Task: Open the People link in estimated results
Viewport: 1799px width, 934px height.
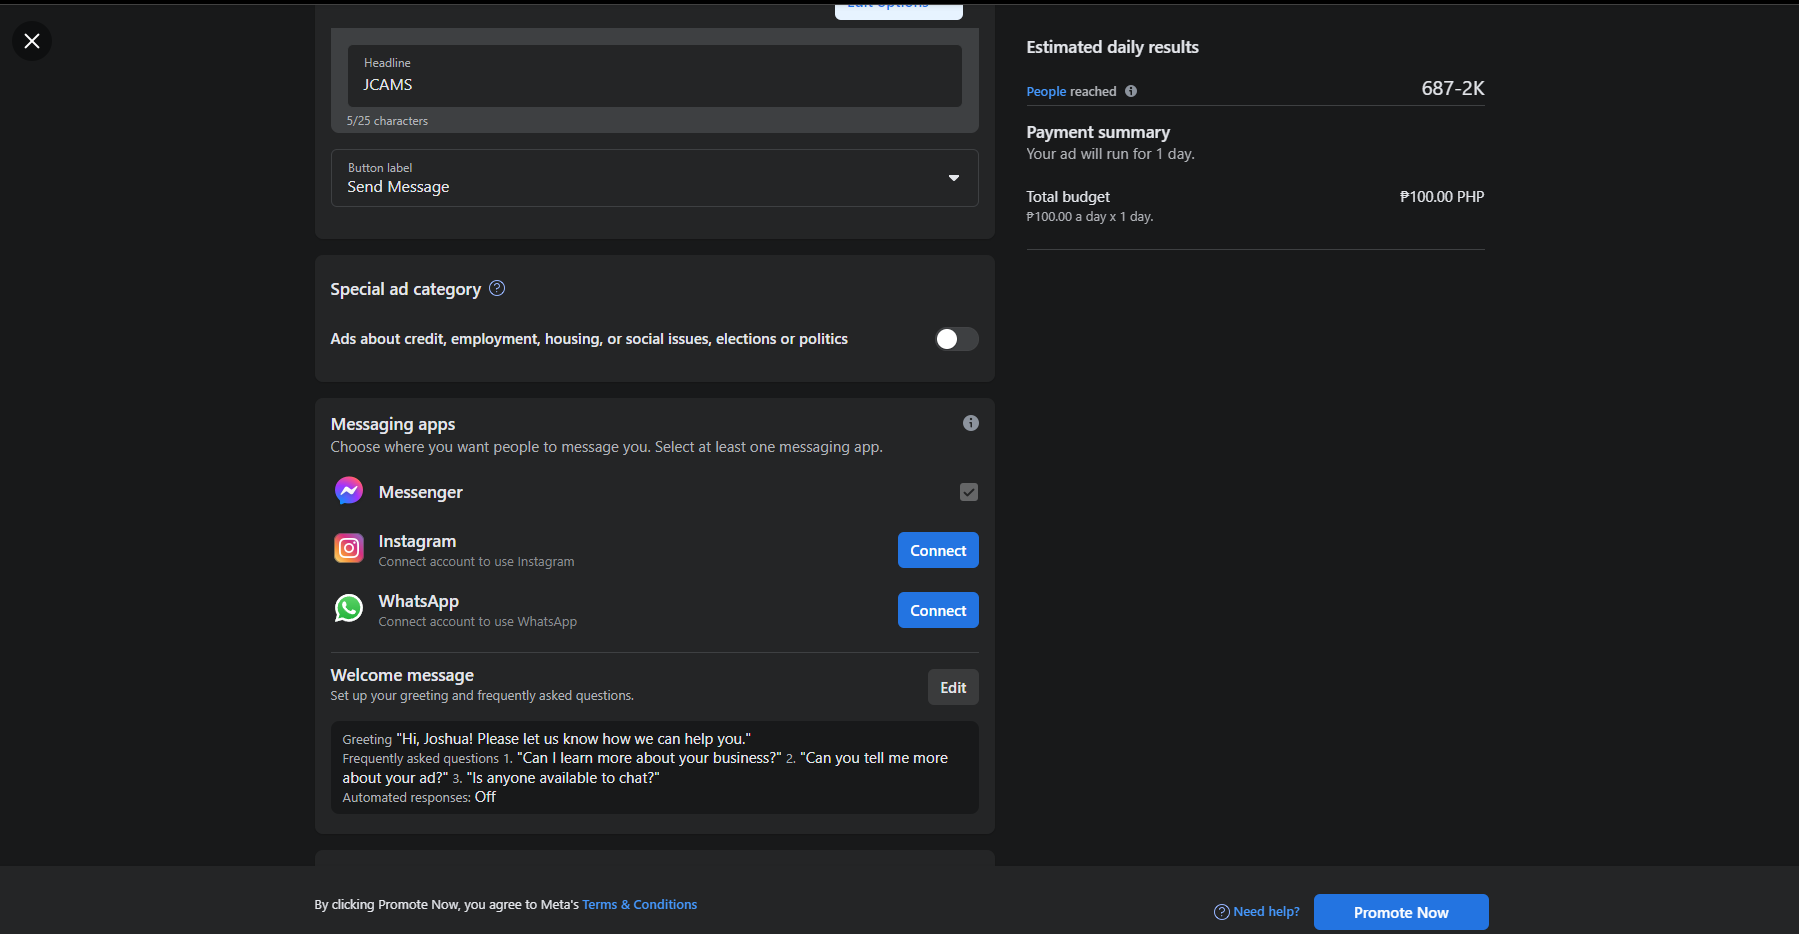Action: [x=1046, y=91]
